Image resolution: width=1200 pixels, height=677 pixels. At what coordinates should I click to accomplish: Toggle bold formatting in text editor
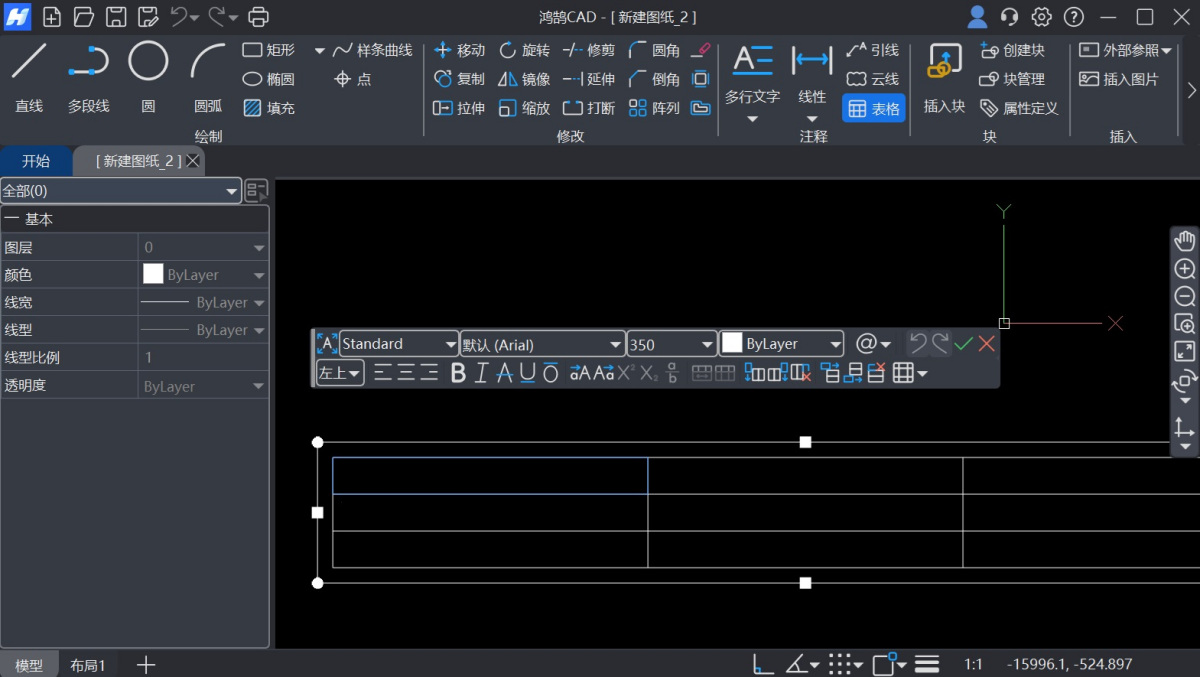coord(457,373)
